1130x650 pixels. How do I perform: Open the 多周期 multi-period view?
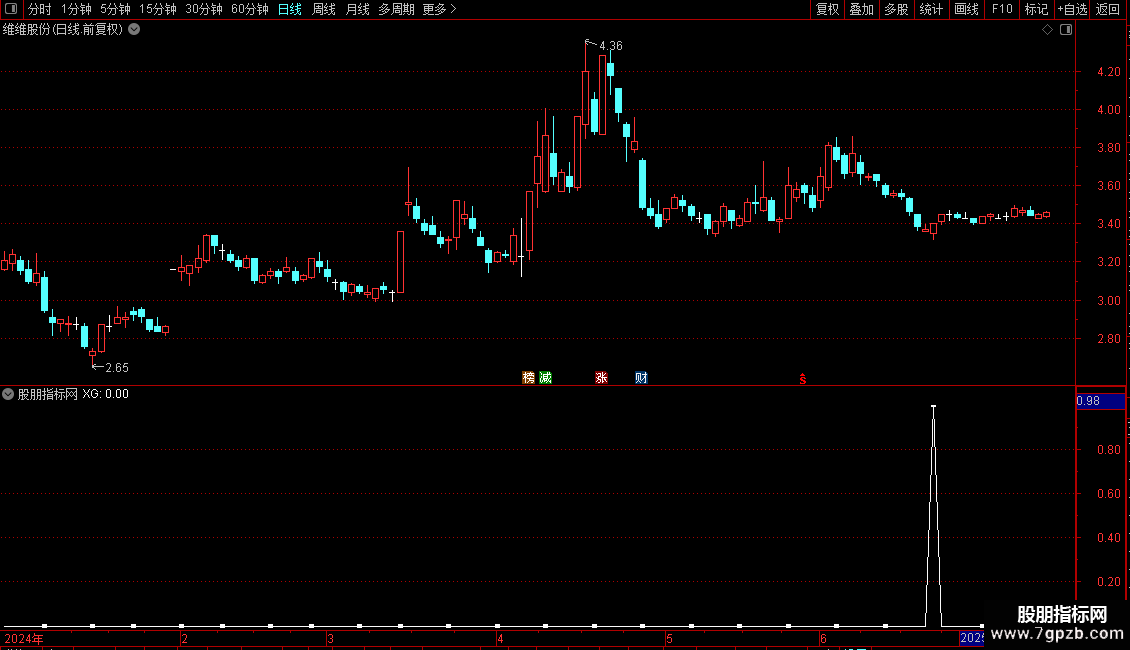(x=396, y=9)
